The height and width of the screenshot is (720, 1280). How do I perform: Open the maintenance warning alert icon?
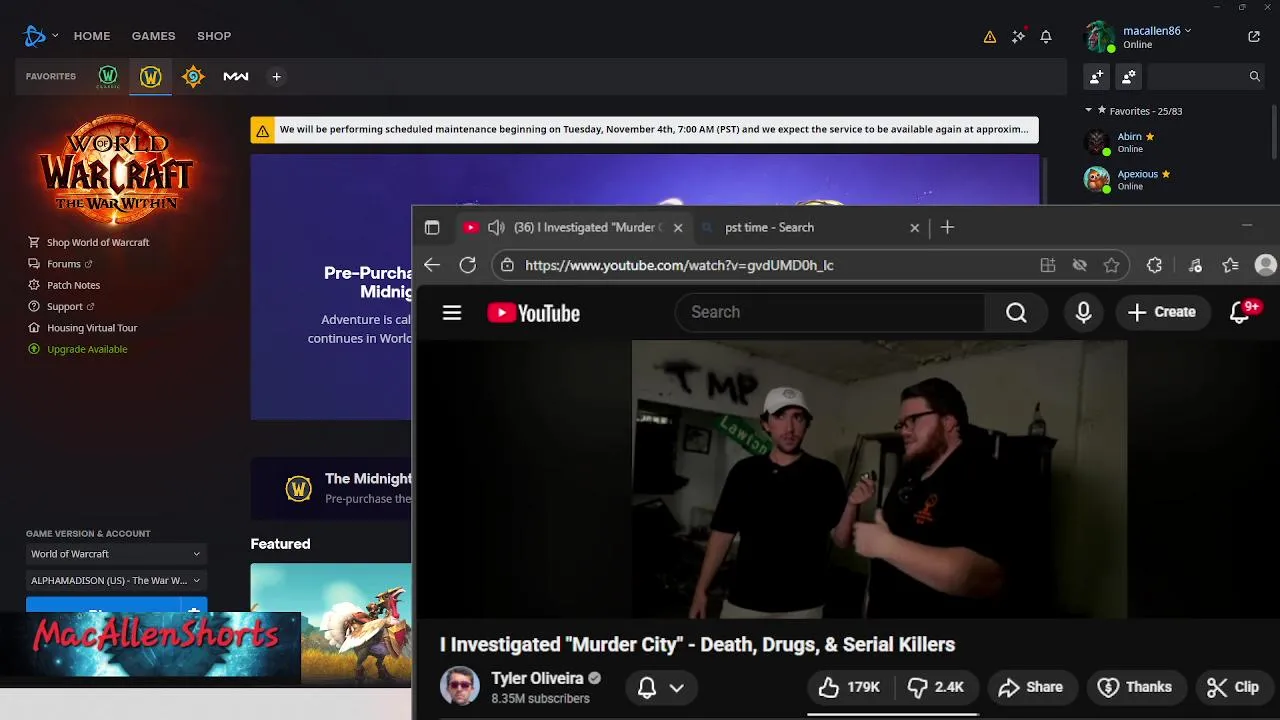tap(990, 36)
